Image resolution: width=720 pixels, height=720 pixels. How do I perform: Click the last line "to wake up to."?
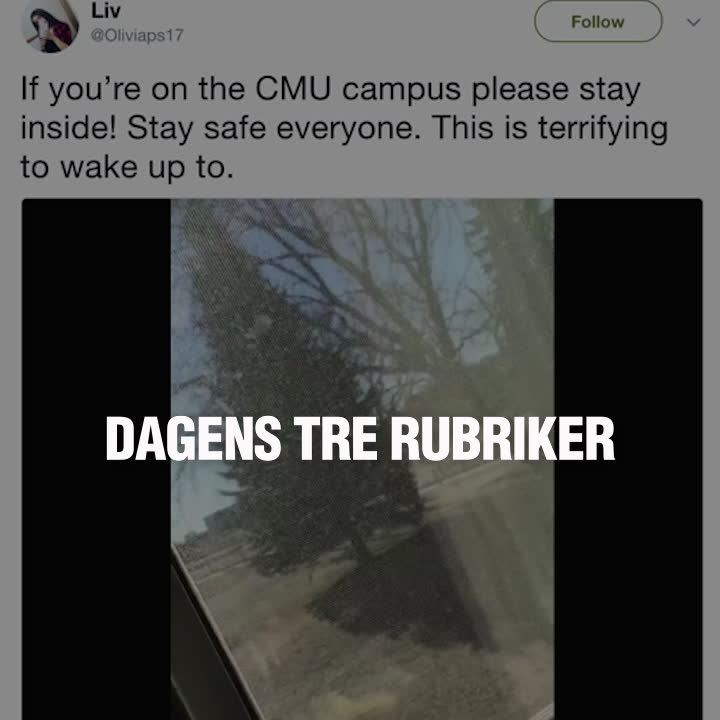click(127, 168)
